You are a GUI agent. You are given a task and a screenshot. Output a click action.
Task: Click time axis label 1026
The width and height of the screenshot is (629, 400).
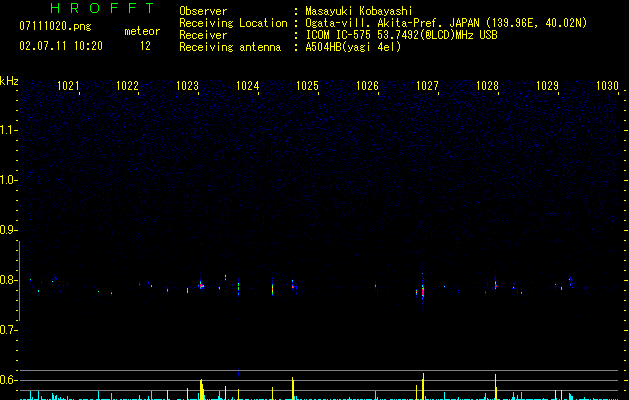(367, 86)
